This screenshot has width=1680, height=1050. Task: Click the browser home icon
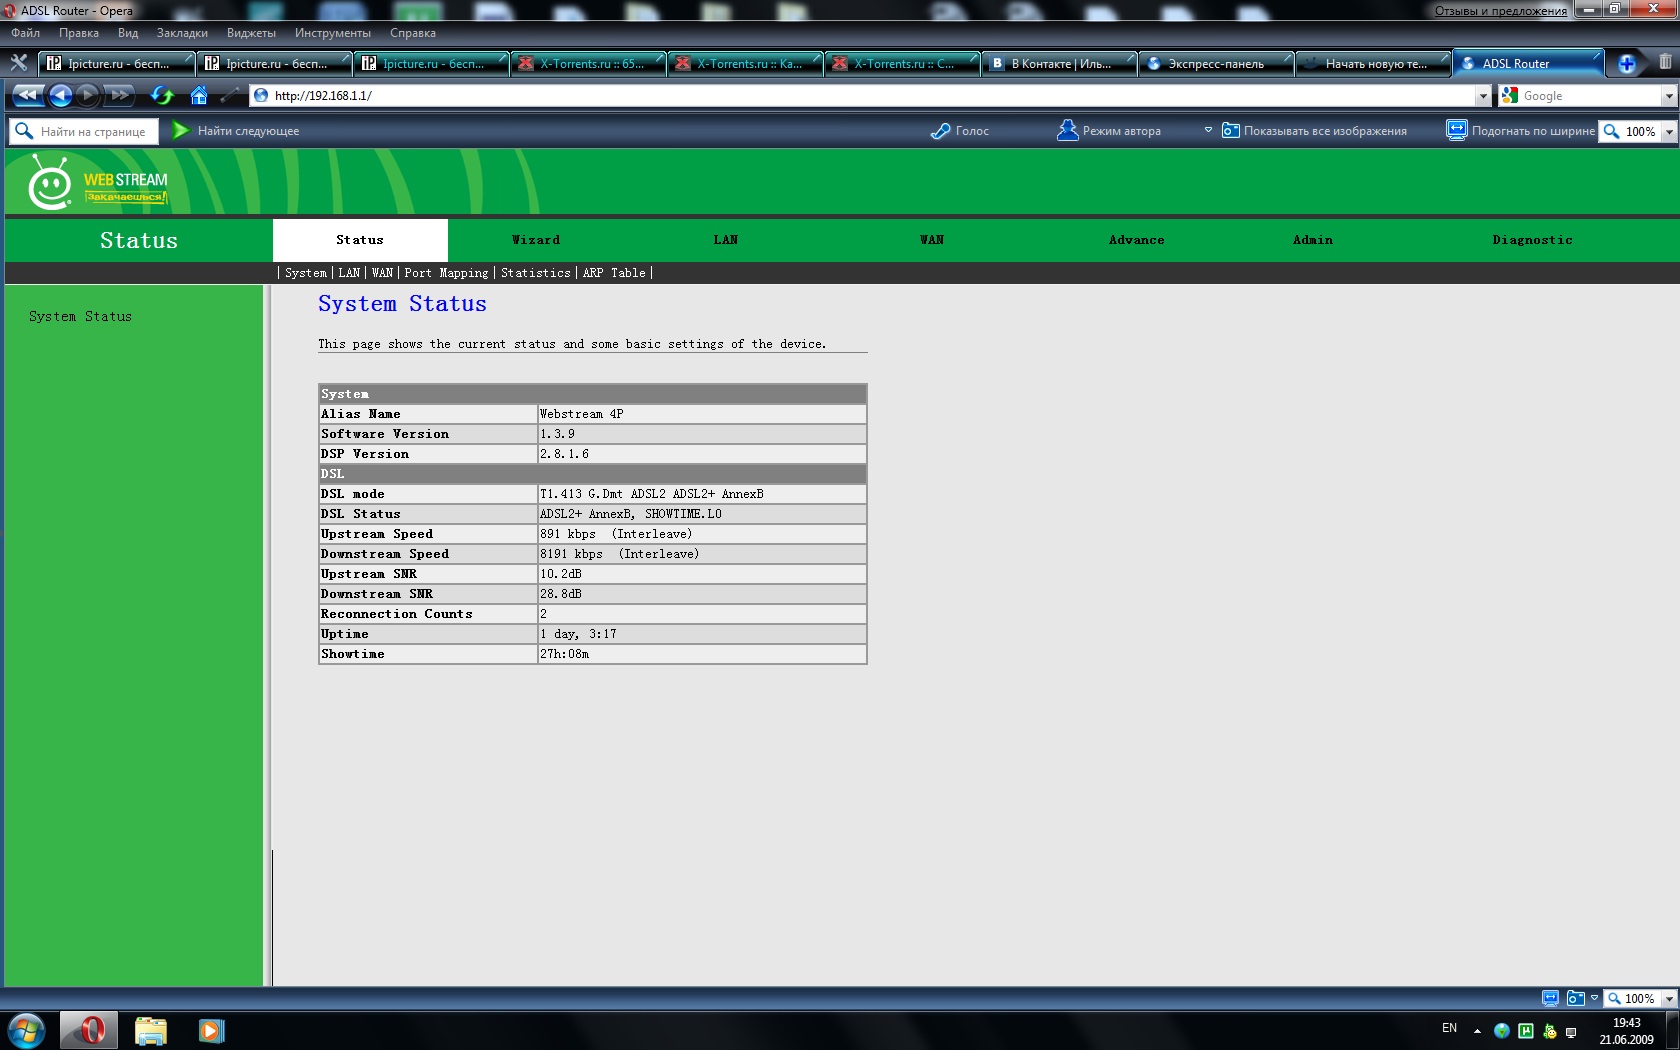(x=199, y=96)
